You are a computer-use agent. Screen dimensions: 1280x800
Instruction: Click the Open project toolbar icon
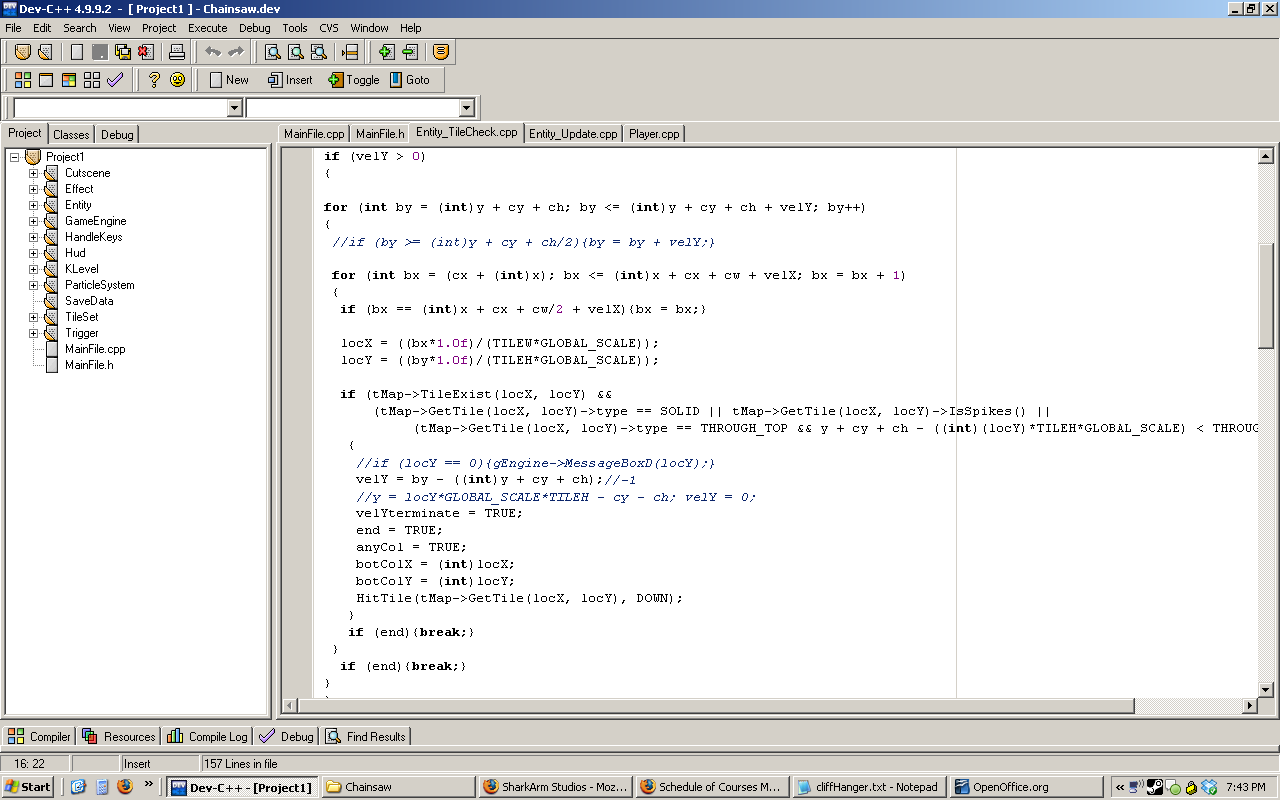coord(22,52)
